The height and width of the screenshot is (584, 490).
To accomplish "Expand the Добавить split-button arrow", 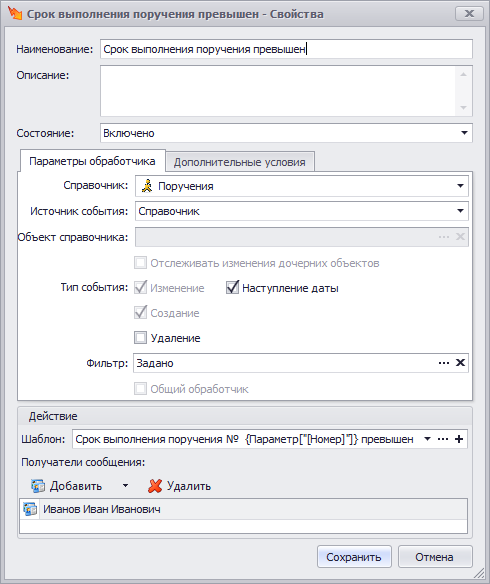I will pos(125,486).
